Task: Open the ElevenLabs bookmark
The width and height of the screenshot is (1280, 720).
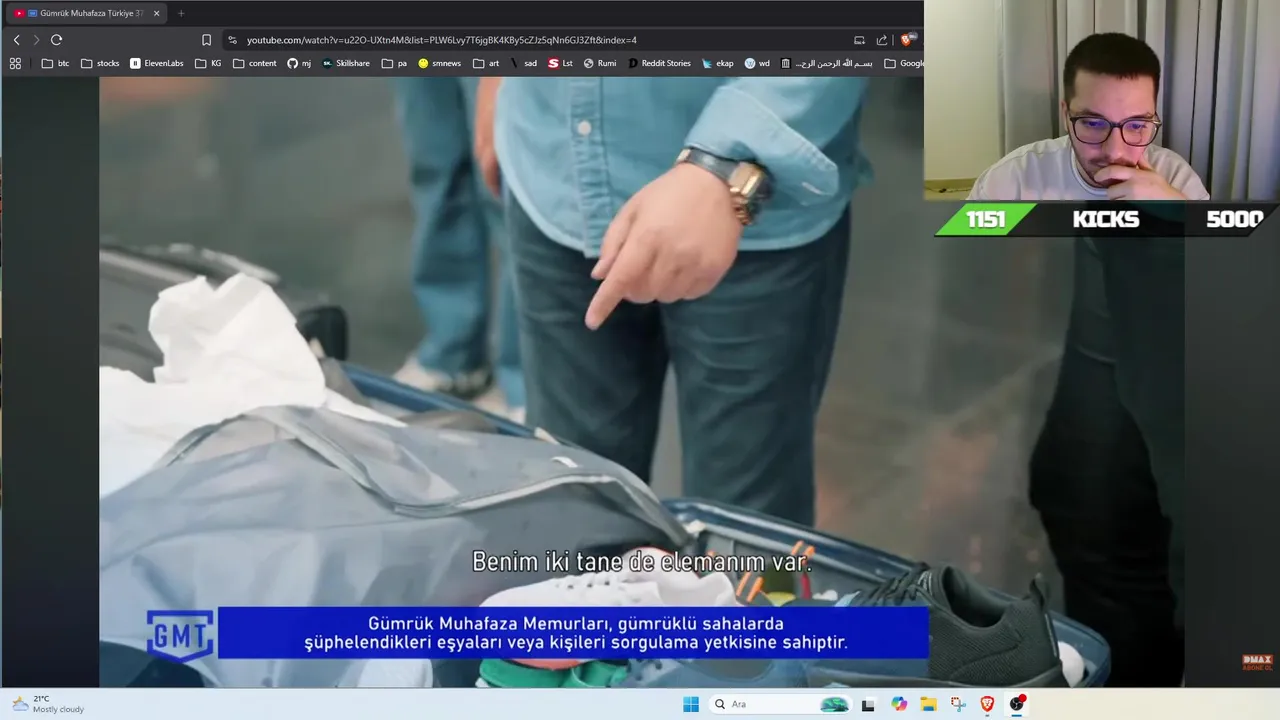Action: pyautogui.click(x=157, y=63)
